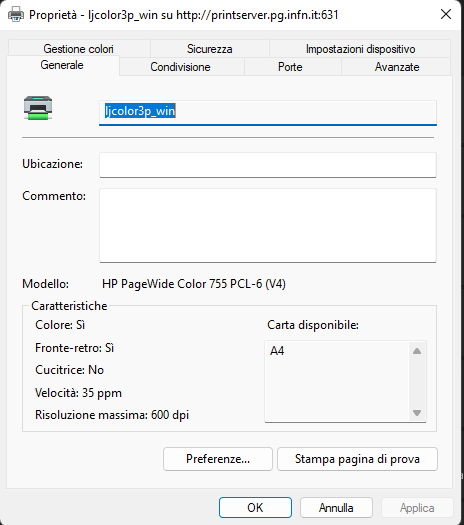Click the Ubicazione text field
This screenshot has height=525, width=464.
pyautogui.click(x=268, y=165)
